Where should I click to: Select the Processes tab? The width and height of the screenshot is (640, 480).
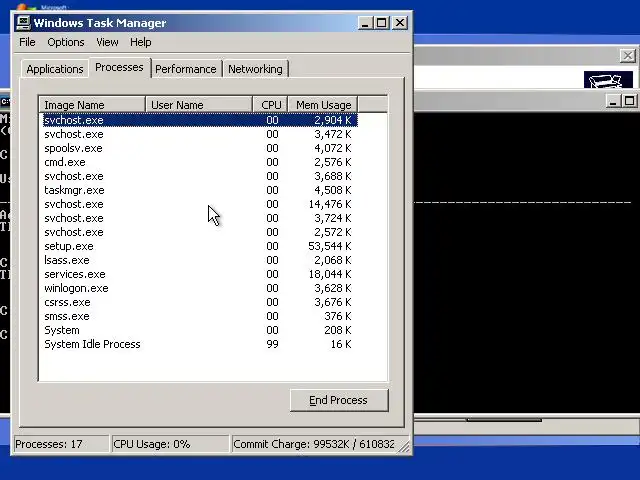119,67
